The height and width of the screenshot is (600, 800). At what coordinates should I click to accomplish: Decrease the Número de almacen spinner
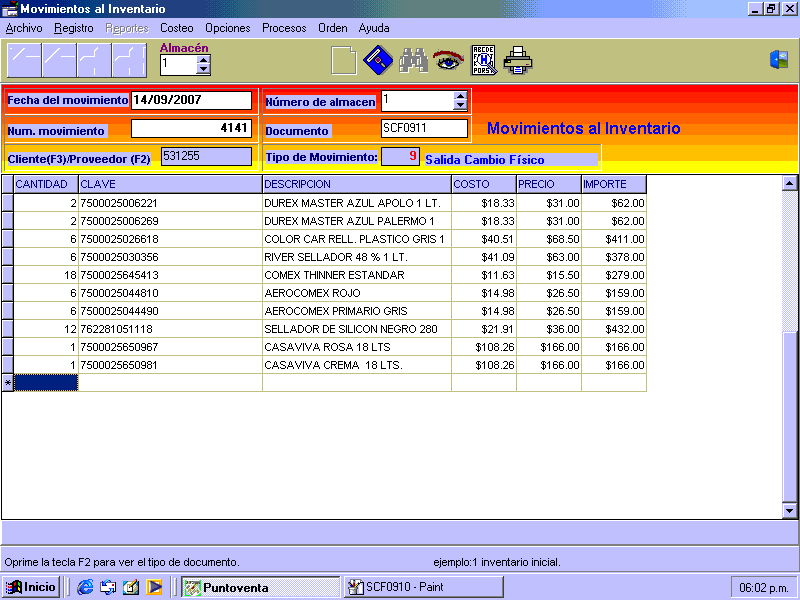click(x=460, y=105)
